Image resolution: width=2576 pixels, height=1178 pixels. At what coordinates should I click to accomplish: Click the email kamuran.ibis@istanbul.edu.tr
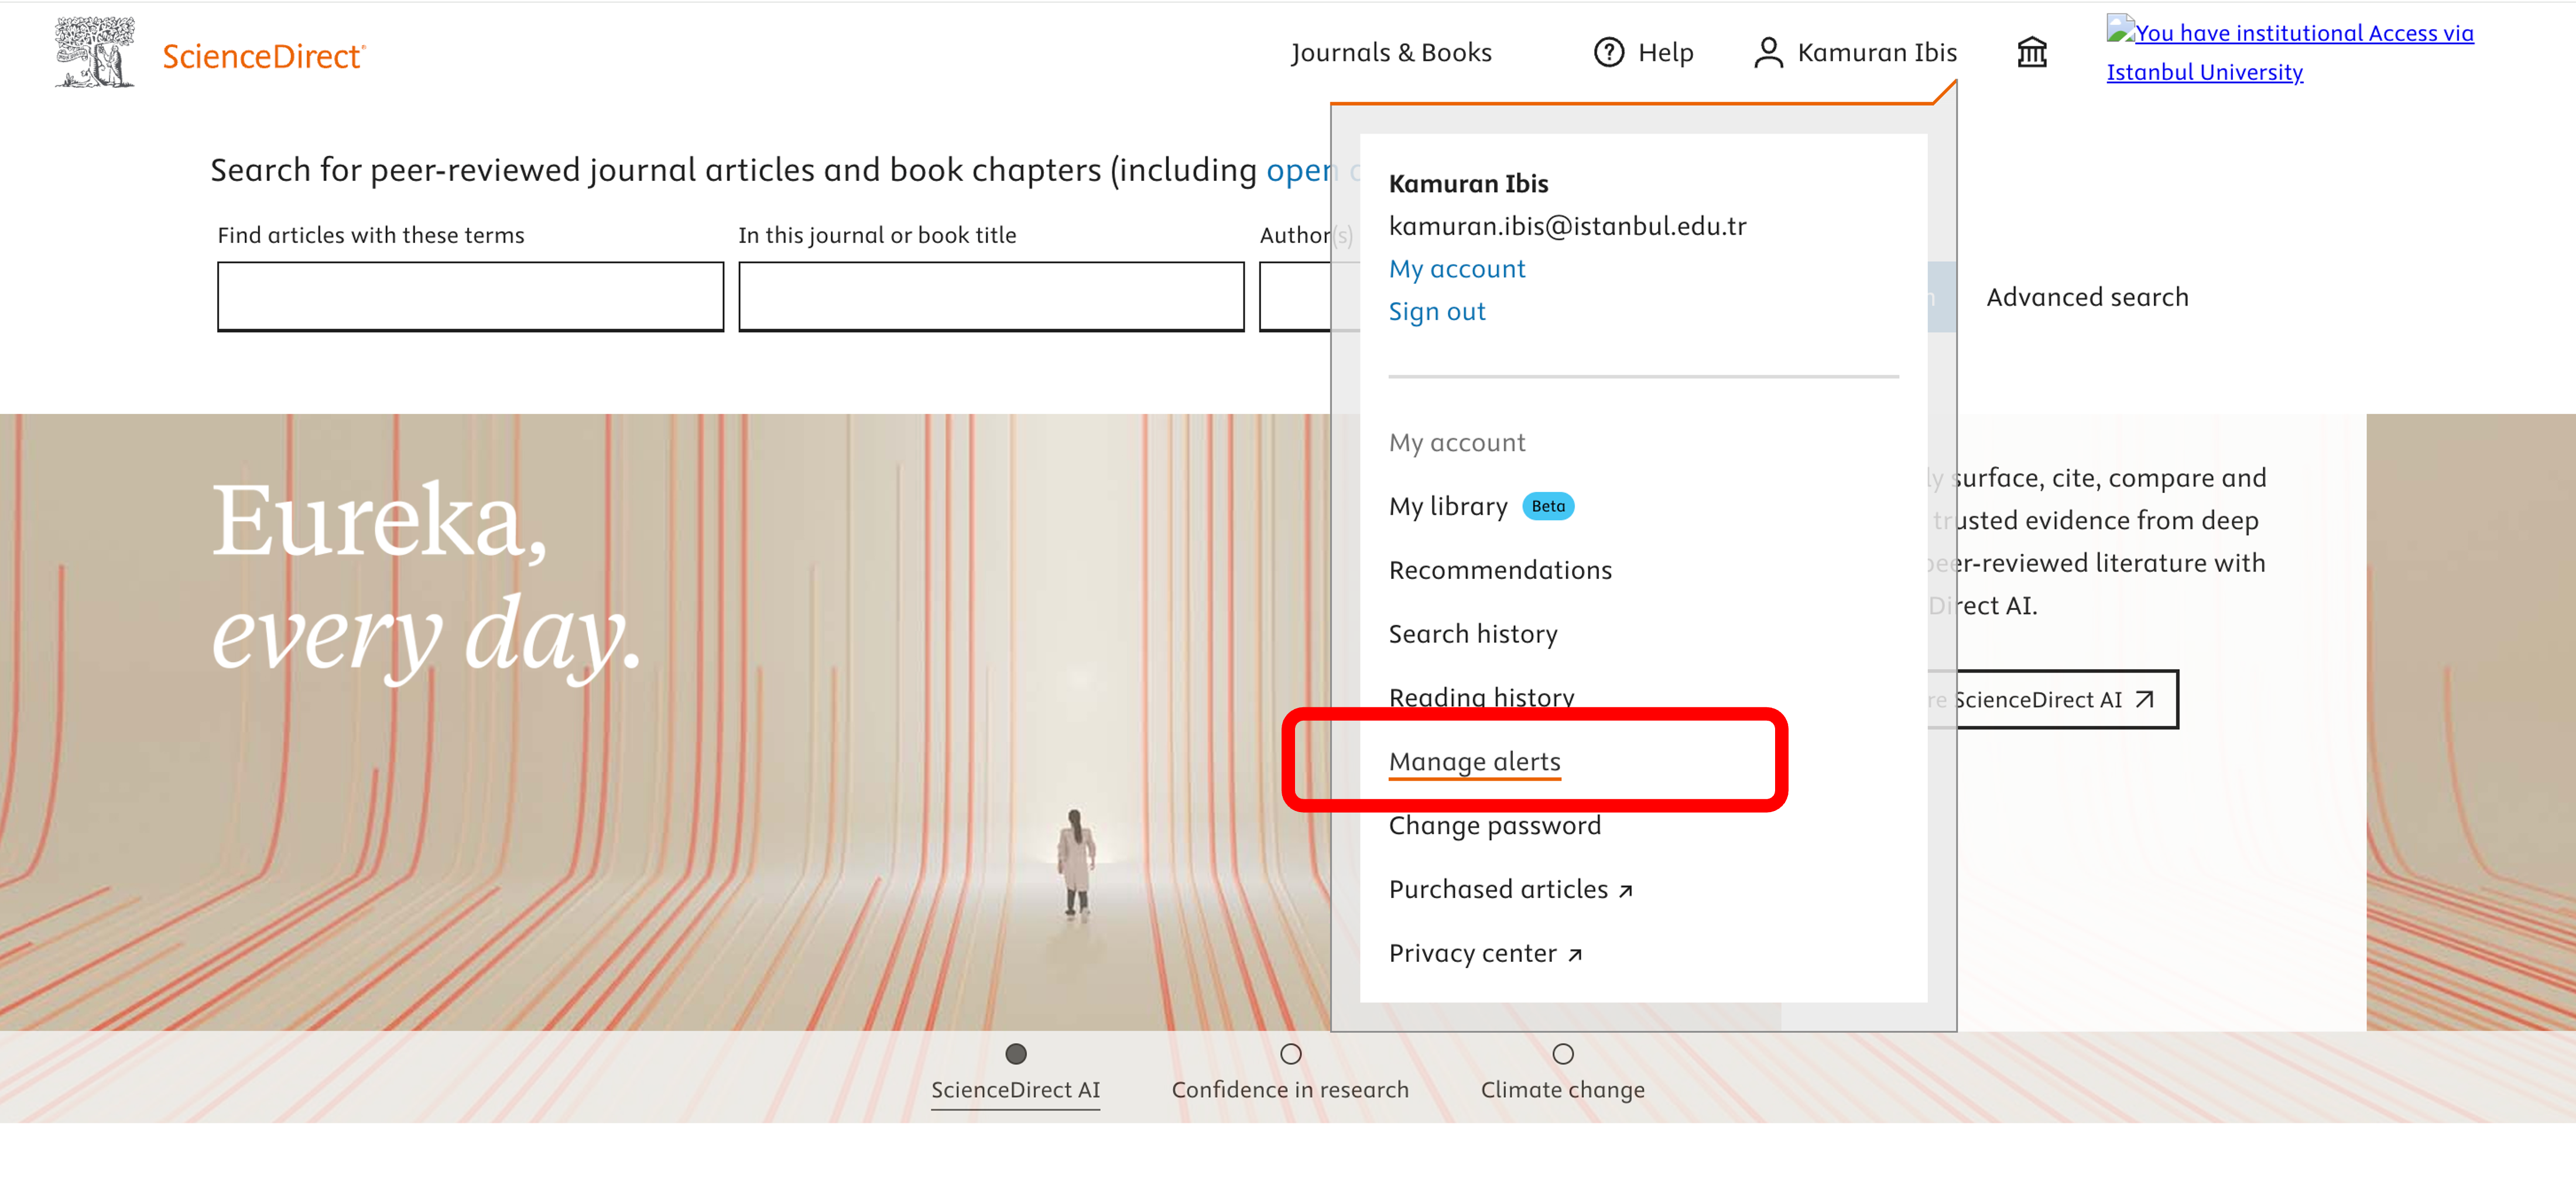pos(1567,226)
